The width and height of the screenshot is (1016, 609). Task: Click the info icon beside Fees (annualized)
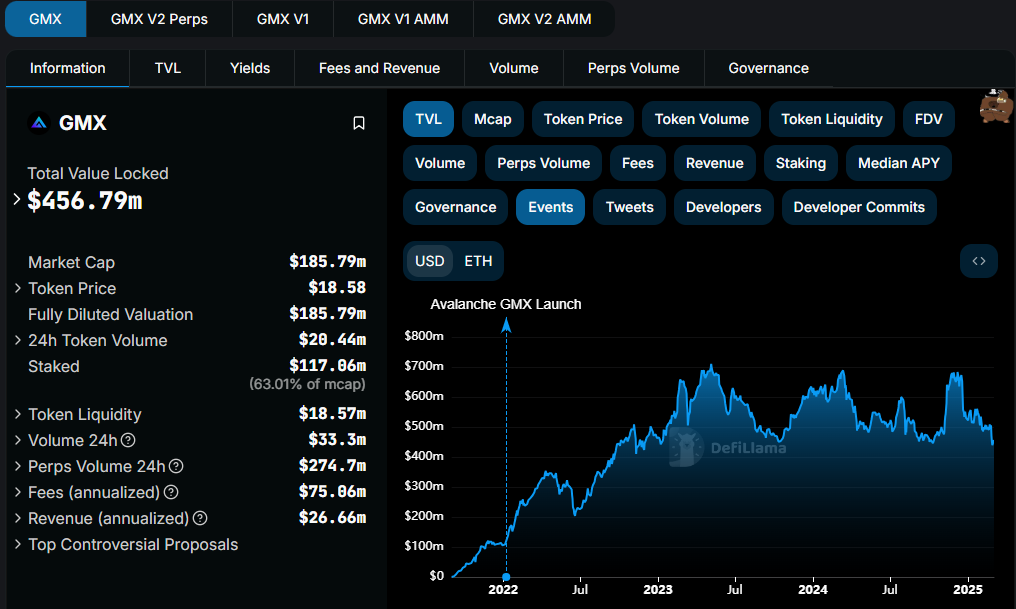[x=171, y=492]
